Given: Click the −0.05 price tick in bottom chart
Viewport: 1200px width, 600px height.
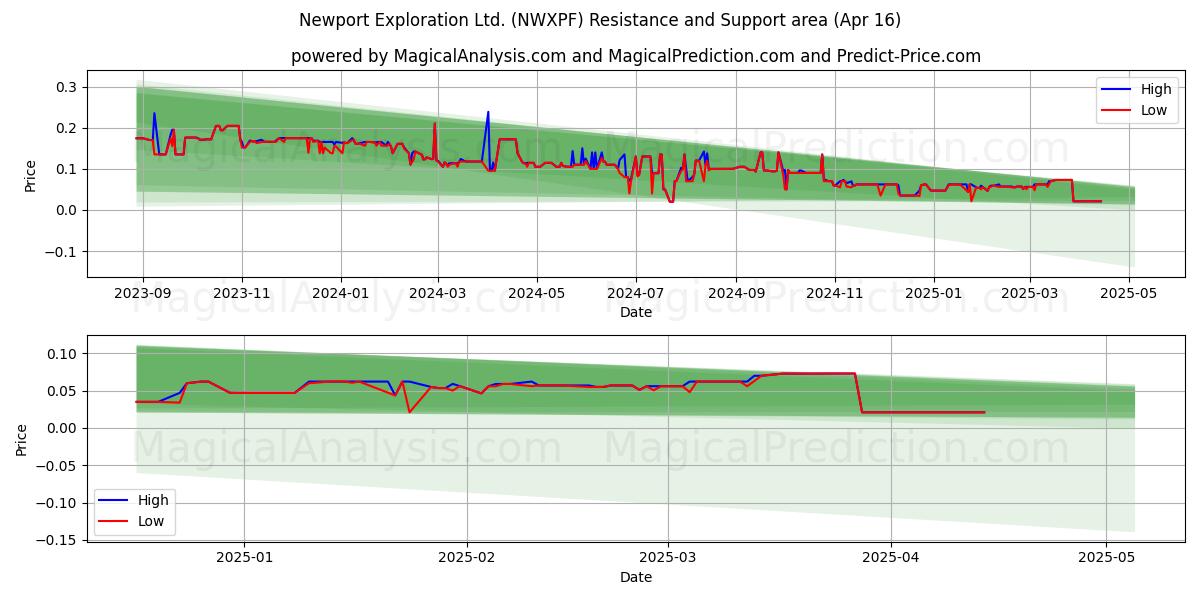Looking at the screenshot, I should [x=58, y=465].
